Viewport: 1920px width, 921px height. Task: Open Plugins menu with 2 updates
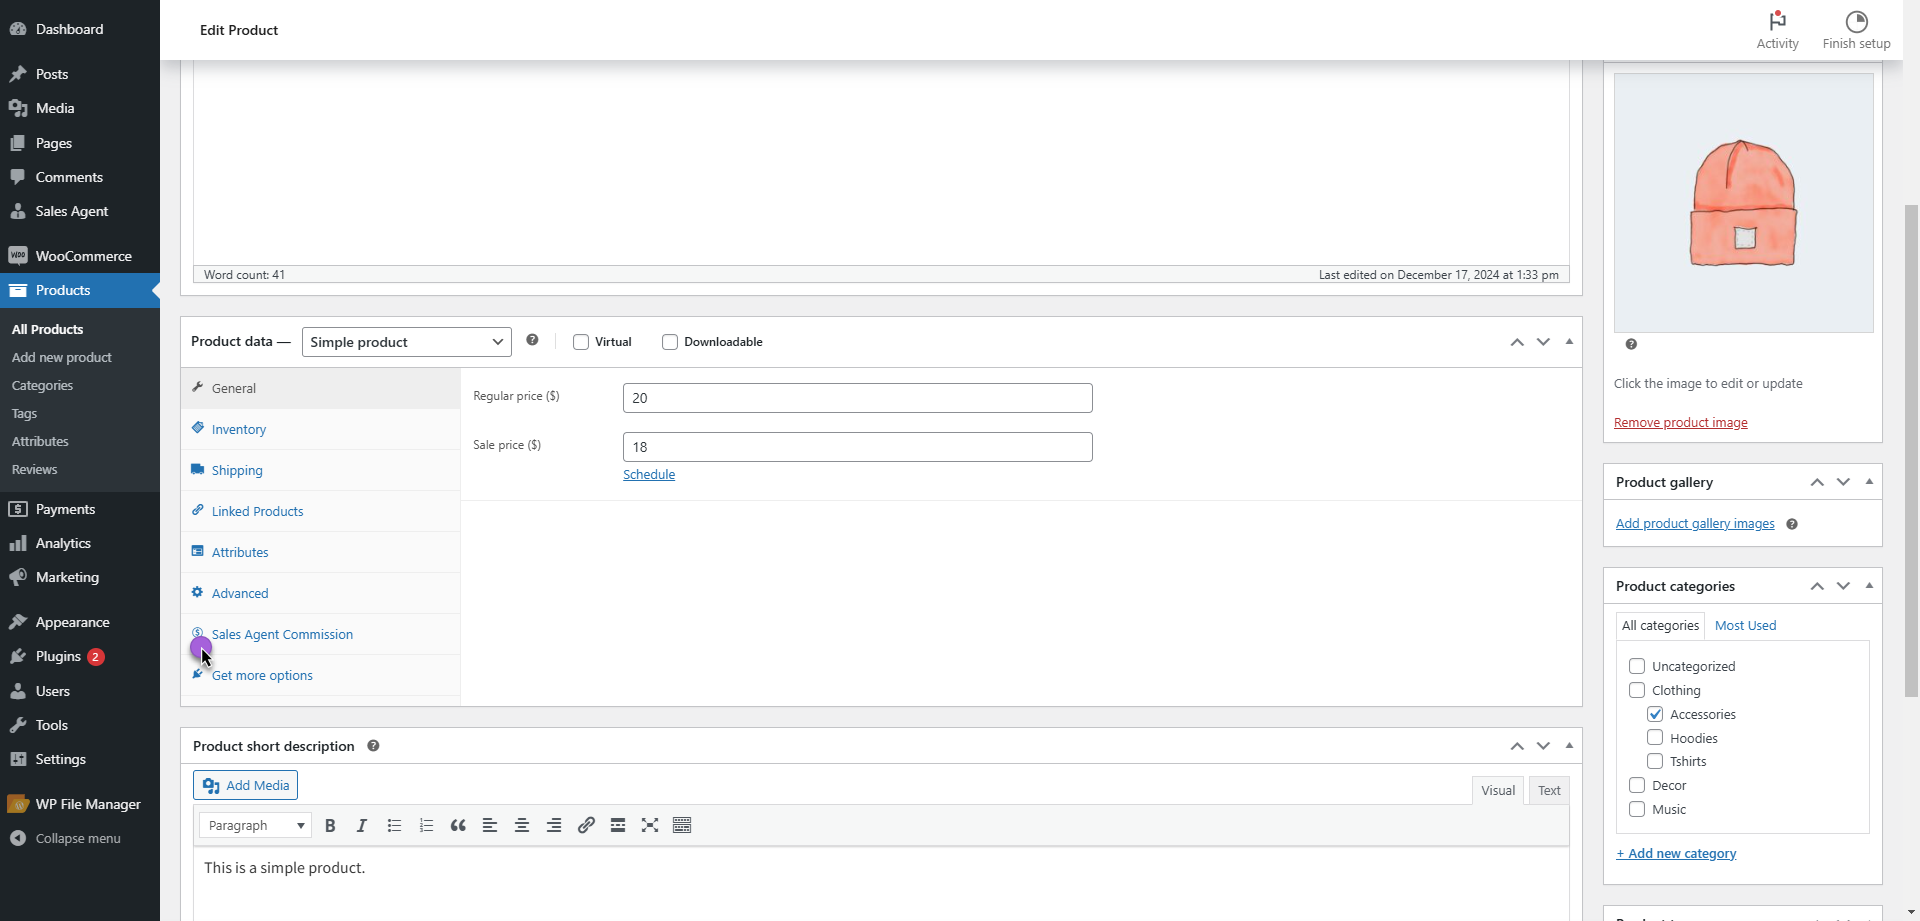pyautogui.click(x=80, y=656)
